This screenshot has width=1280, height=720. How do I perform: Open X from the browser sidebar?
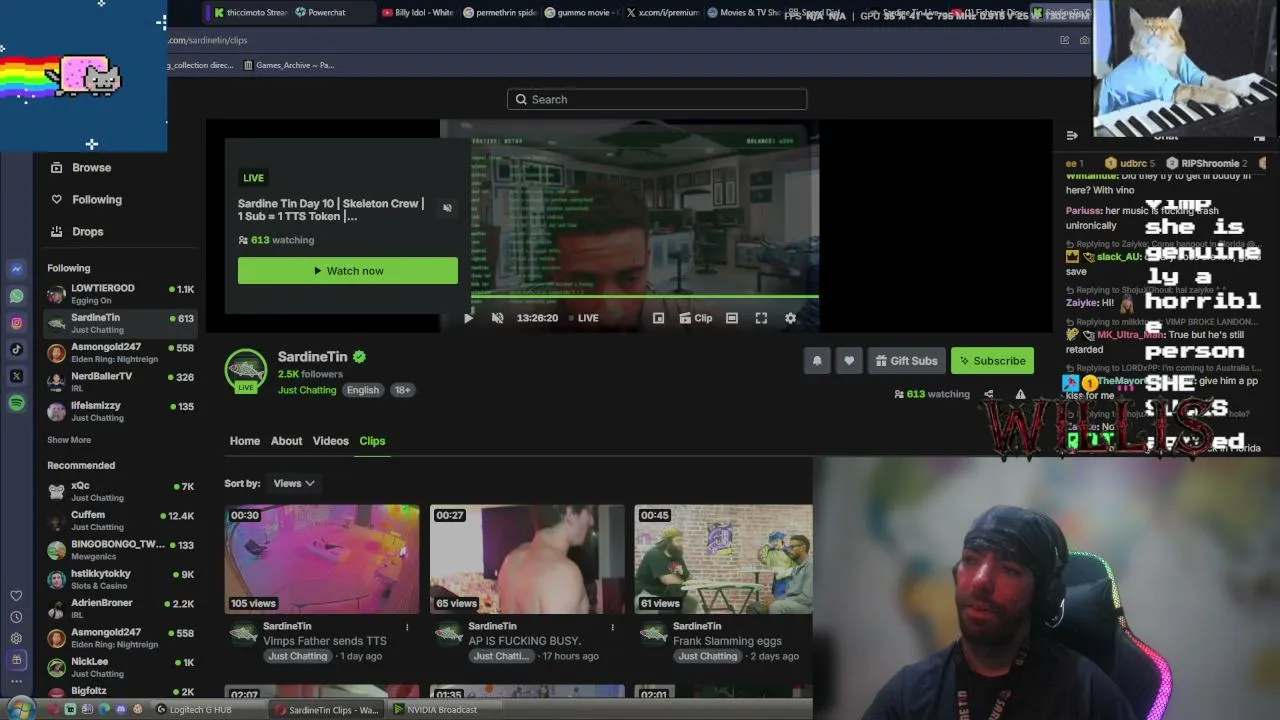[x=17, y=376]
